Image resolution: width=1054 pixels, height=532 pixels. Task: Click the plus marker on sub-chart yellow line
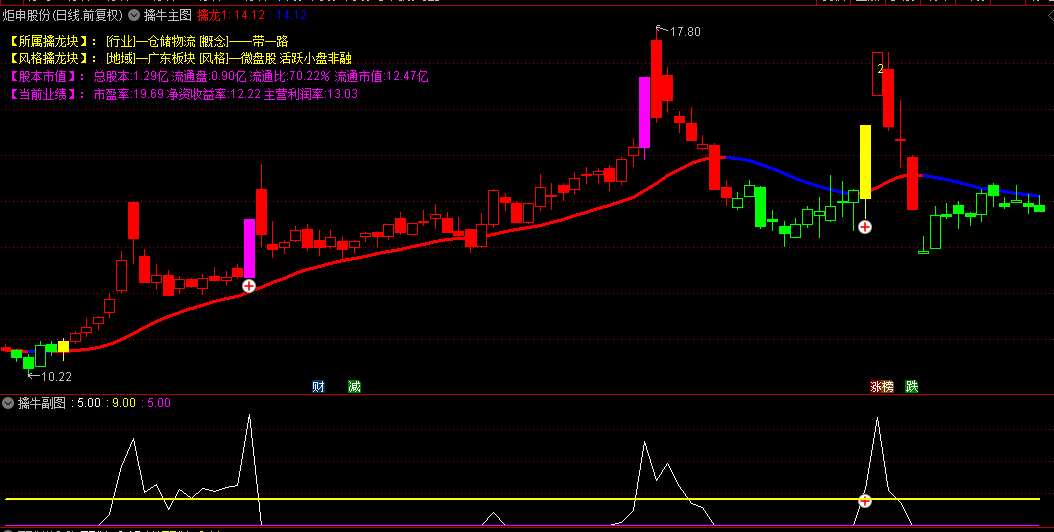865,500
